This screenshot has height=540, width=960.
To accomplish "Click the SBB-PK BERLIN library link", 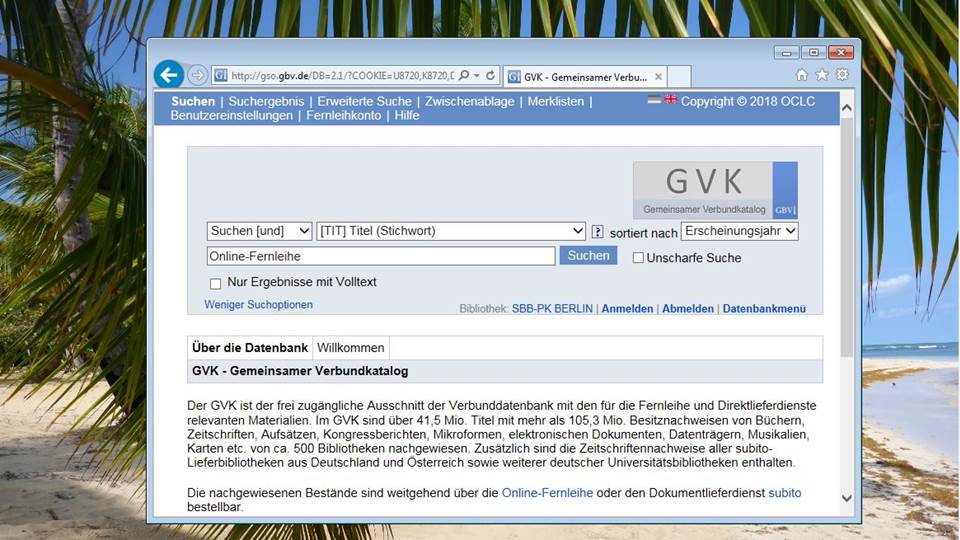I will [x=552, y=309].
